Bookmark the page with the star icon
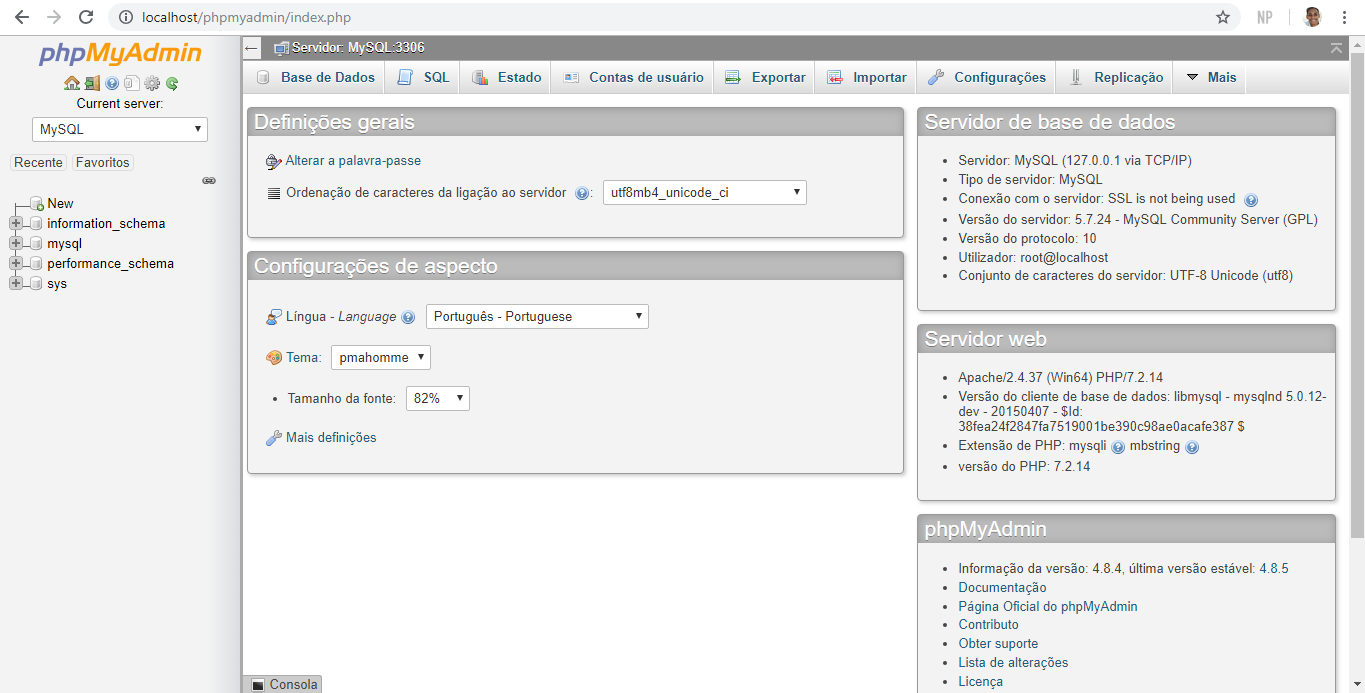This screenshot has height=693, width=1365. point(1222,16)
